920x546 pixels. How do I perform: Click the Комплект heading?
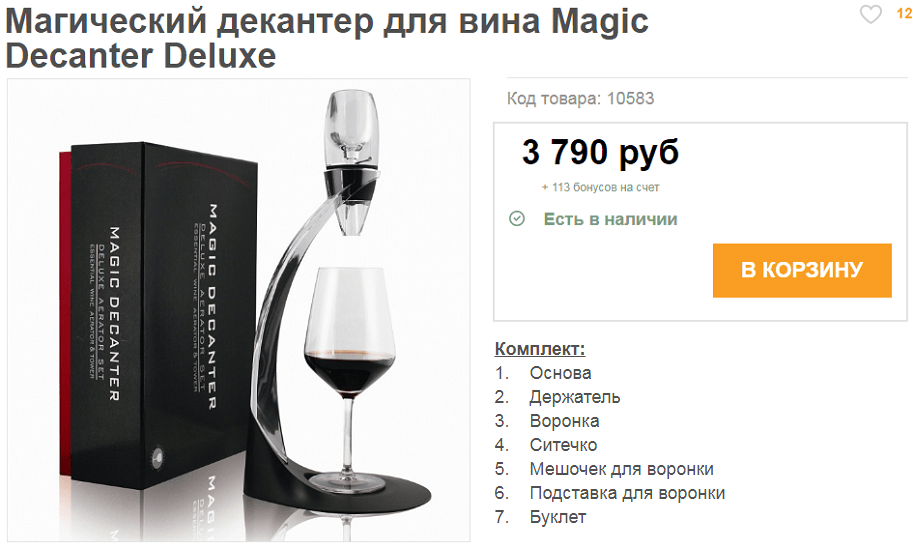pyautogui.click(x=540, y=348)
